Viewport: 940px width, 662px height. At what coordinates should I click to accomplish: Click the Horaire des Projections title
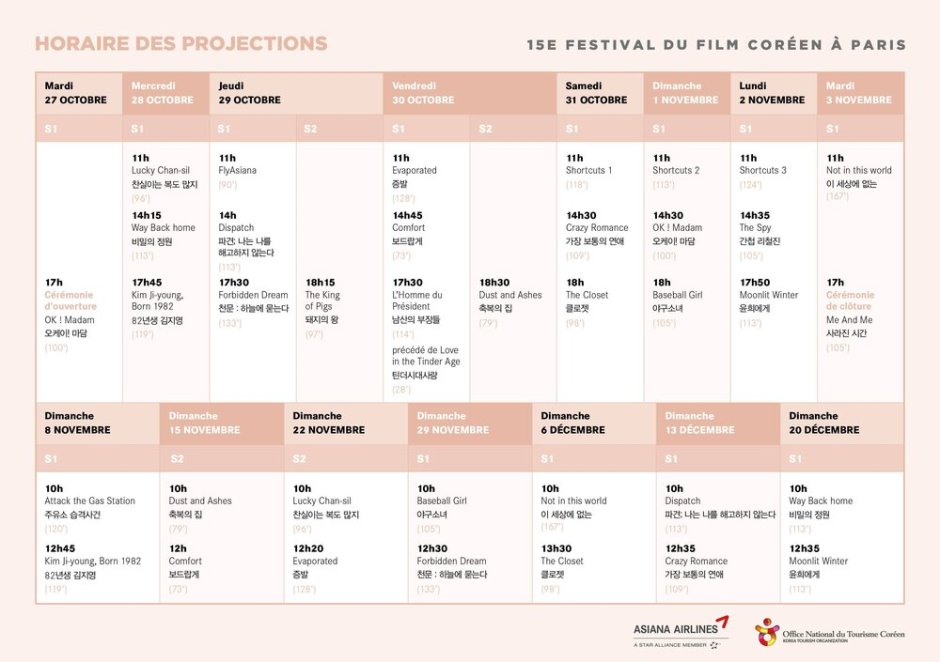(181, 44)
